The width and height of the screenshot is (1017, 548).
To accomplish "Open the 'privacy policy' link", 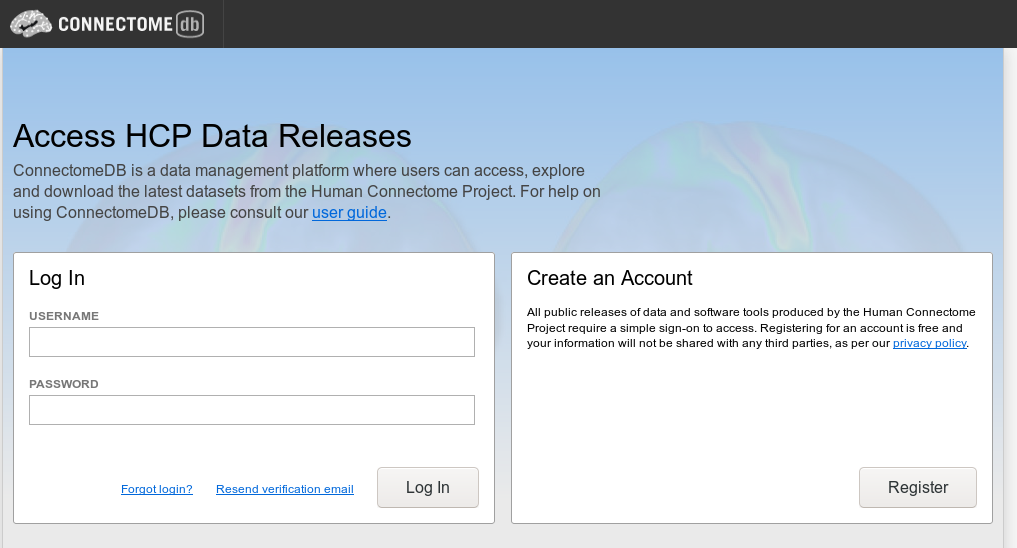I will coord(929,343).
